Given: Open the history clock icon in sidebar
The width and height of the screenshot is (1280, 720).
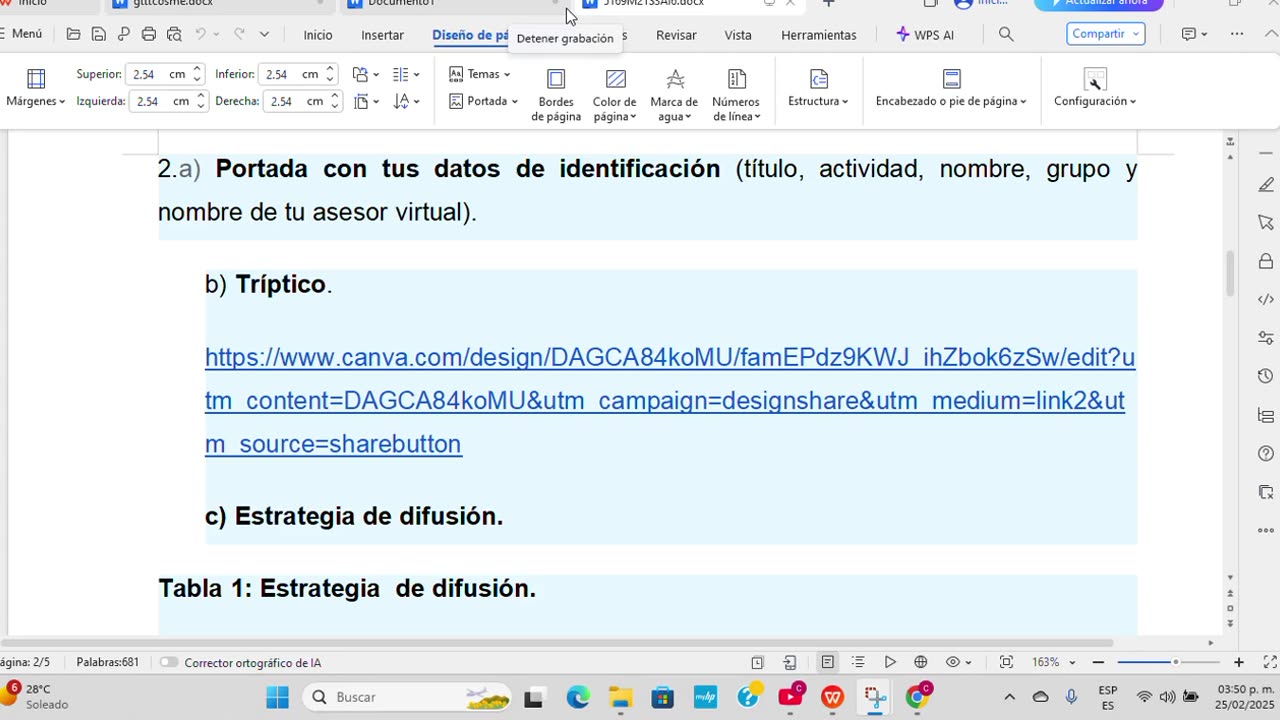Looking at the screenshot, I should [1266, 376].
